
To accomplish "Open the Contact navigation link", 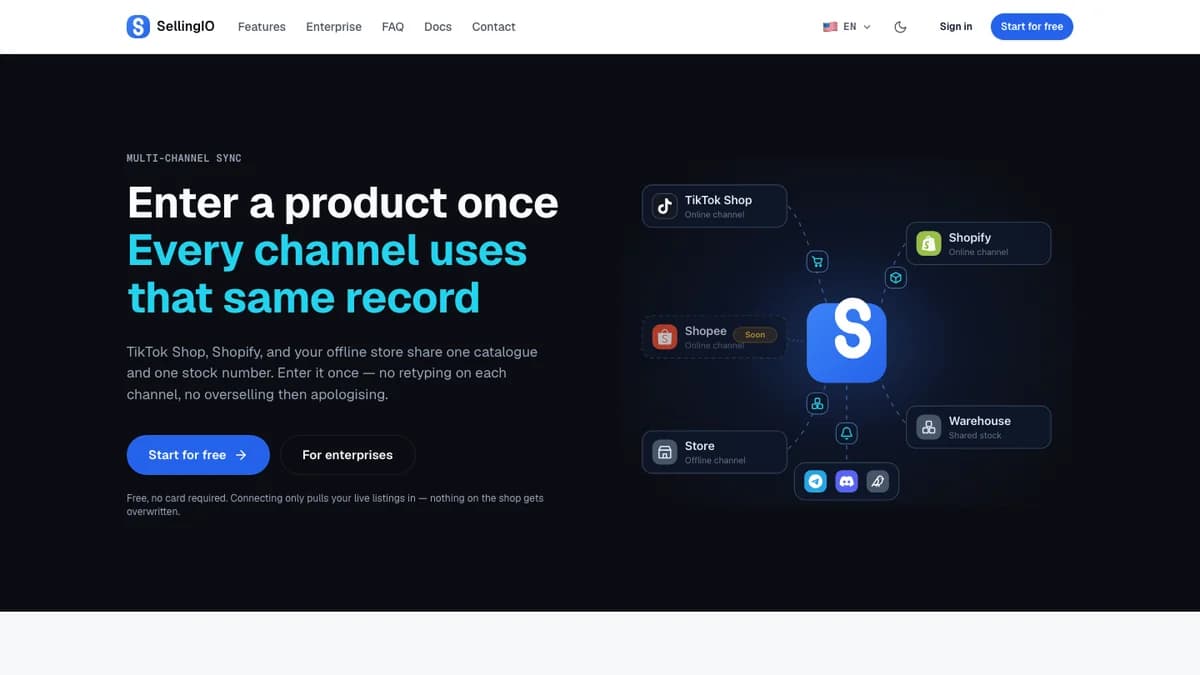I will [494, 27].
